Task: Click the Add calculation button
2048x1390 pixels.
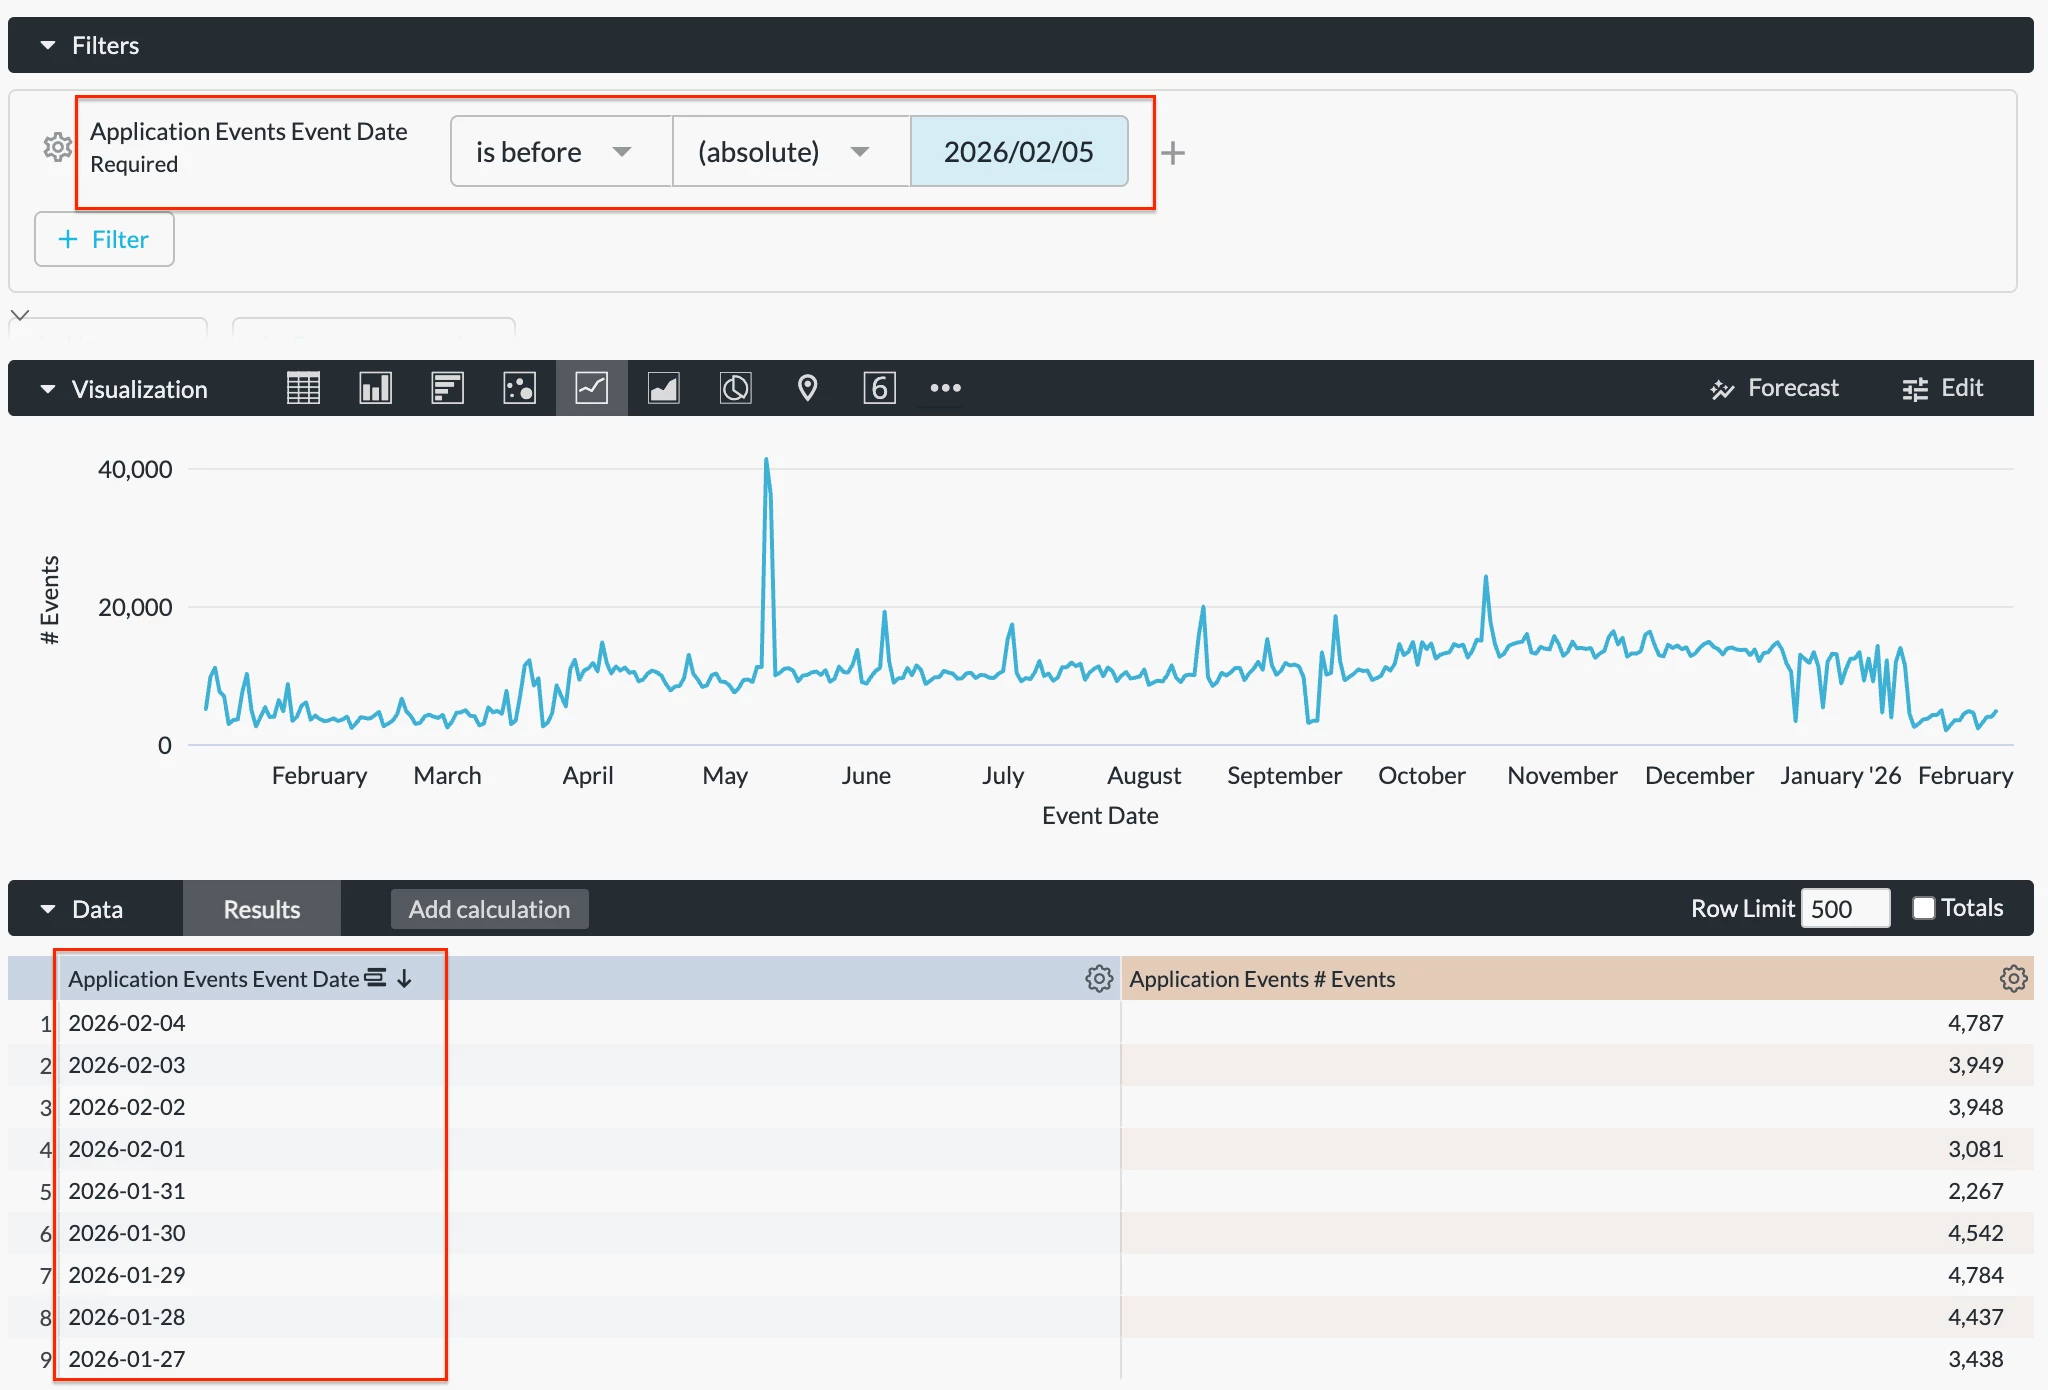Action: pyautogui.click(x=489, y=909)
